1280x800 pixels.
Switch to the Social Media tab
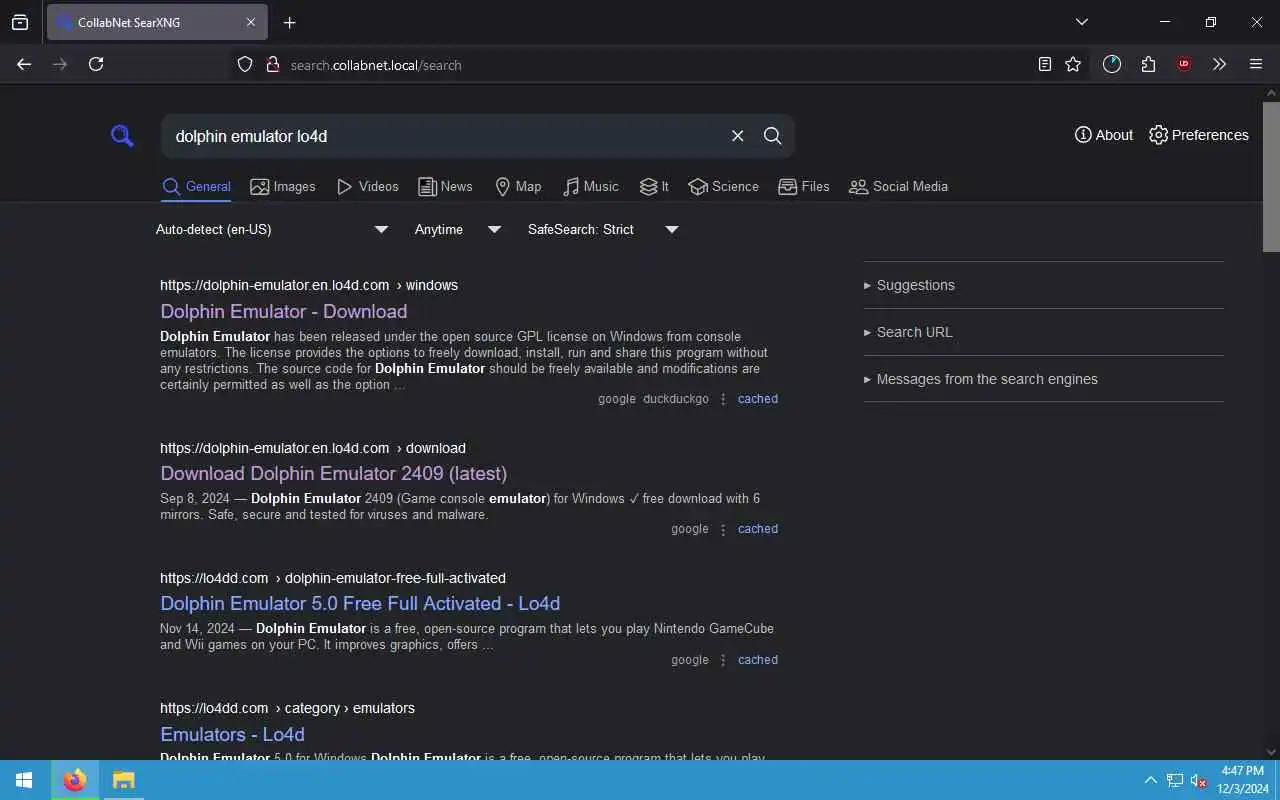898,186
